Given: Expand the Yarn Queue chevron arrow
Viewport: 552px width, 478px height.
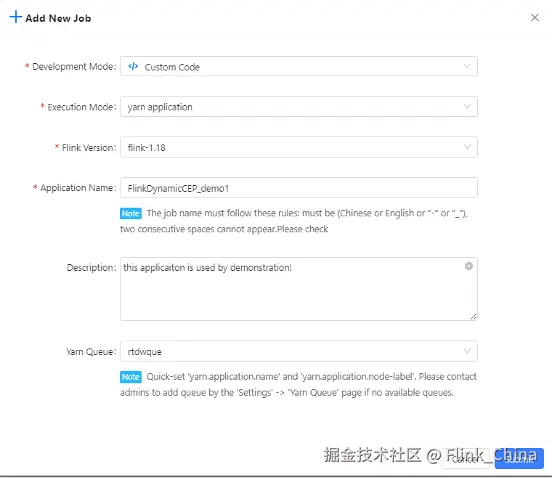Looking at the screenshot, I should tap(467, 351).
